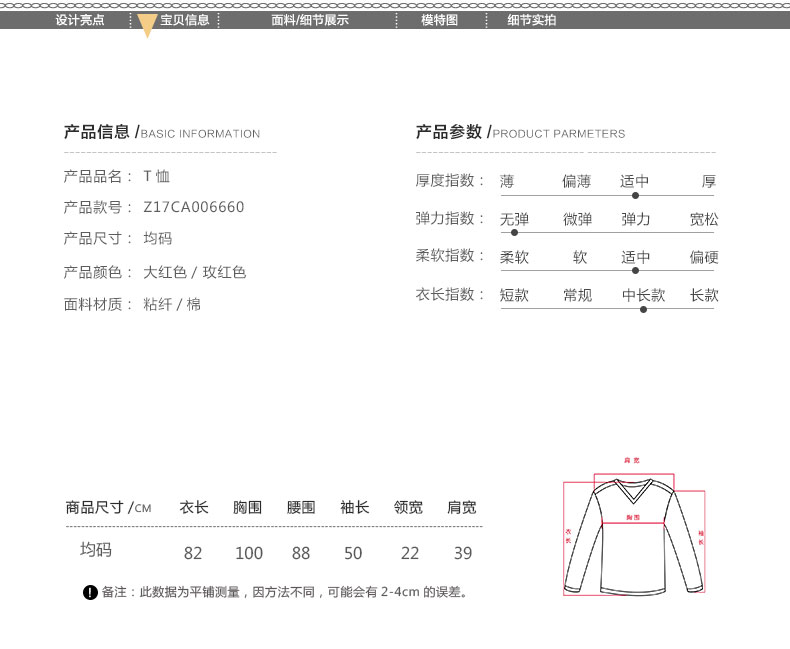The width and height of the screenshot is (790, 649).
Task: Click the product code Z17CA006660
Action: coord(194,207)
